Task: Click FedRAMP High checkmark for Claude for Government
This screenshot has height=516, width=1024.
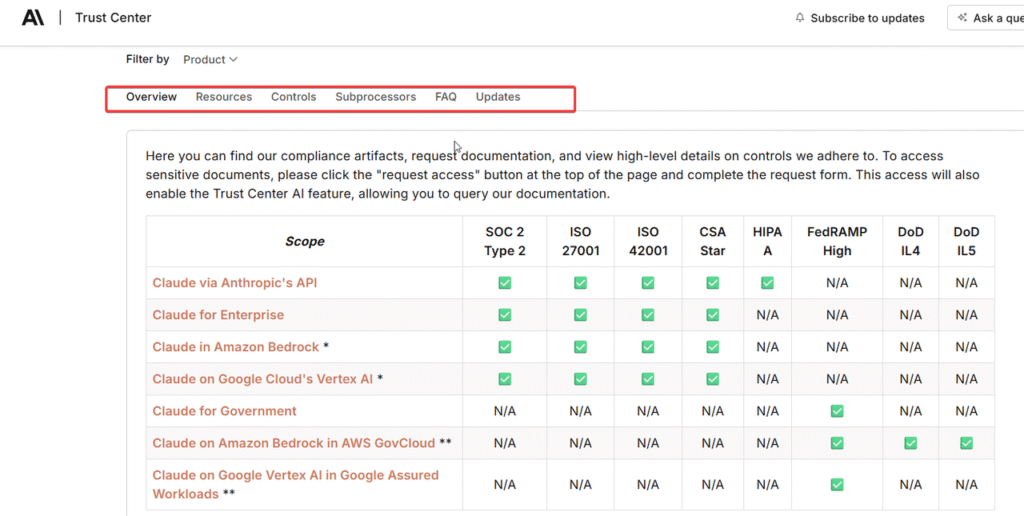Action: pos(837,411)
